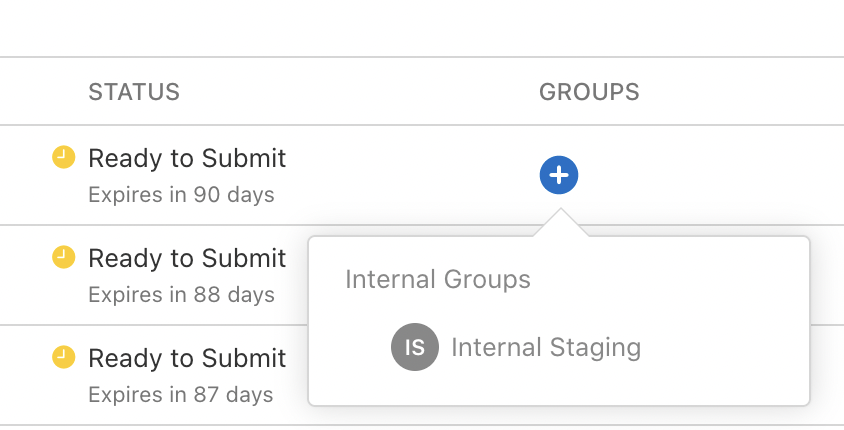Click the yellow clock icon on 87-day row

click(x=63, y=356)
